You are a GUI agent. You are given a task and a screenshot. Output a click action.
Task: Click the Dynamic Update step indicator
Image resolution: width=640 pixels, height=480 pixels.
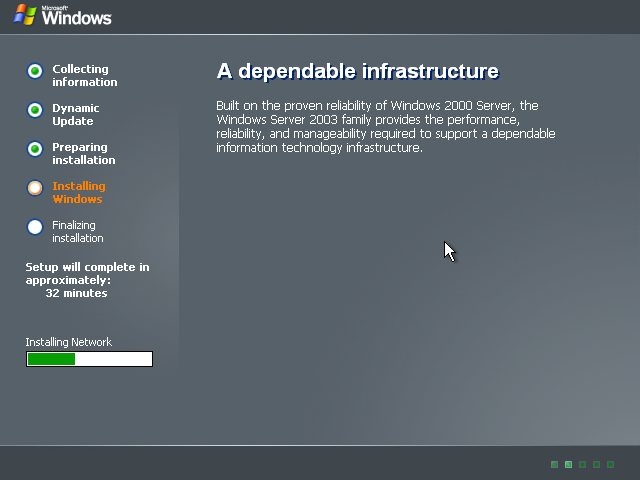point(35,110)
